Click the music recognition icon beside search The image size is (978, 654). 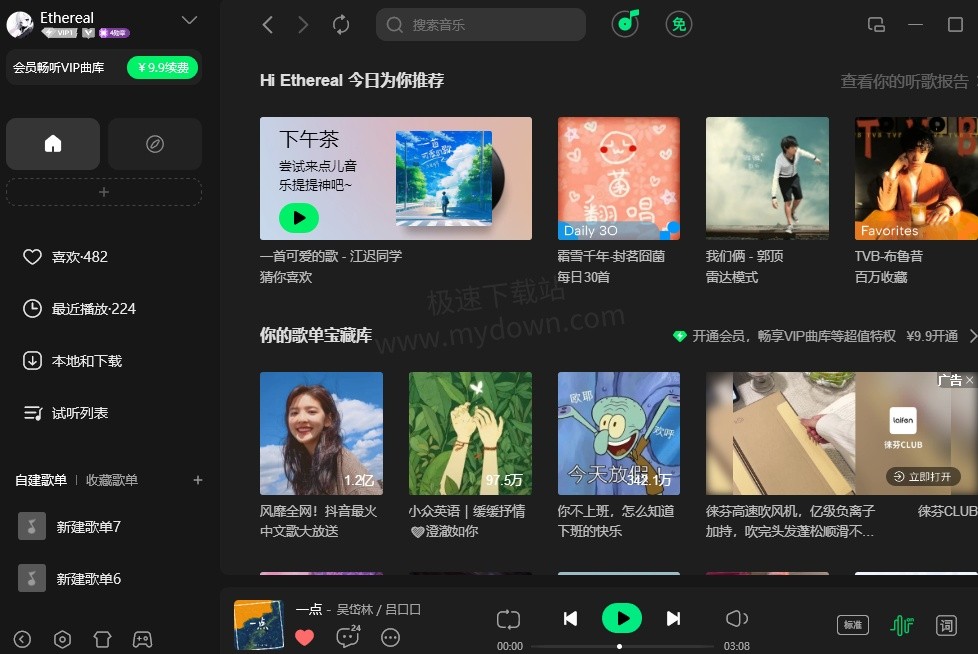click(625, 24)
